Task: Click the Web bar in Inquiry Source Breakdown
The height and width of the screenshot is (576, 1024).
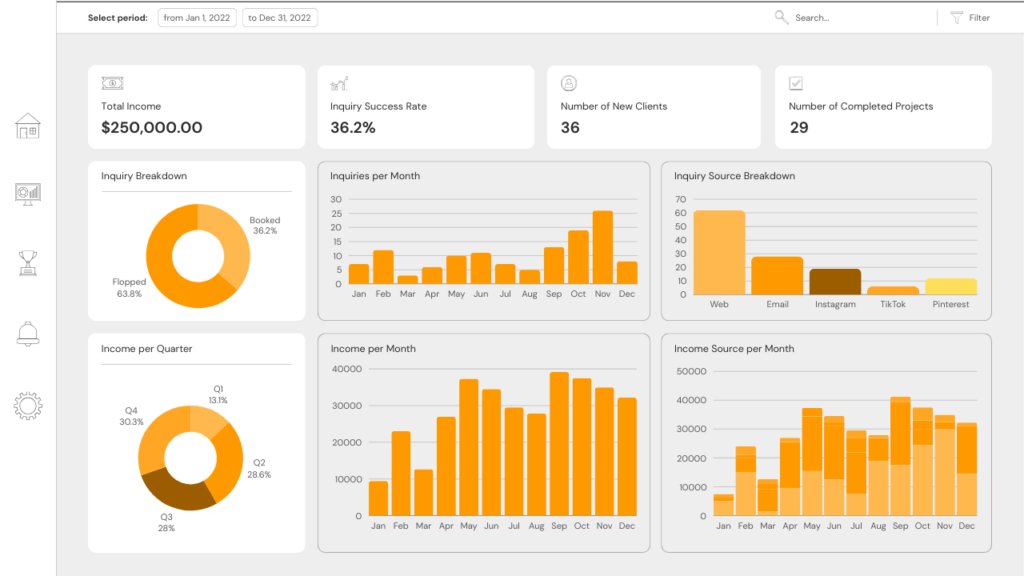Action: (x=719, y=252)
